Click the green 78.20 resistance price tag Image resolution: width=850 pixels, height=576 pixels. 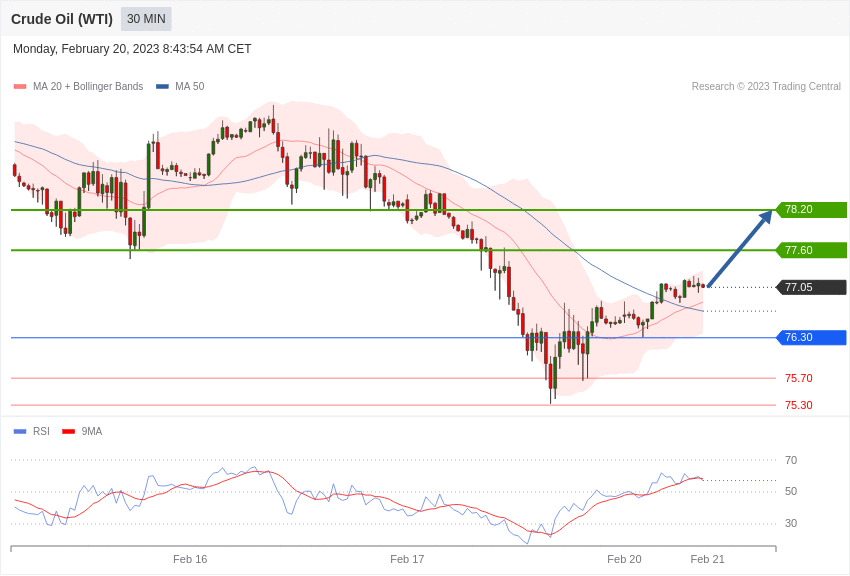(811, 210)
